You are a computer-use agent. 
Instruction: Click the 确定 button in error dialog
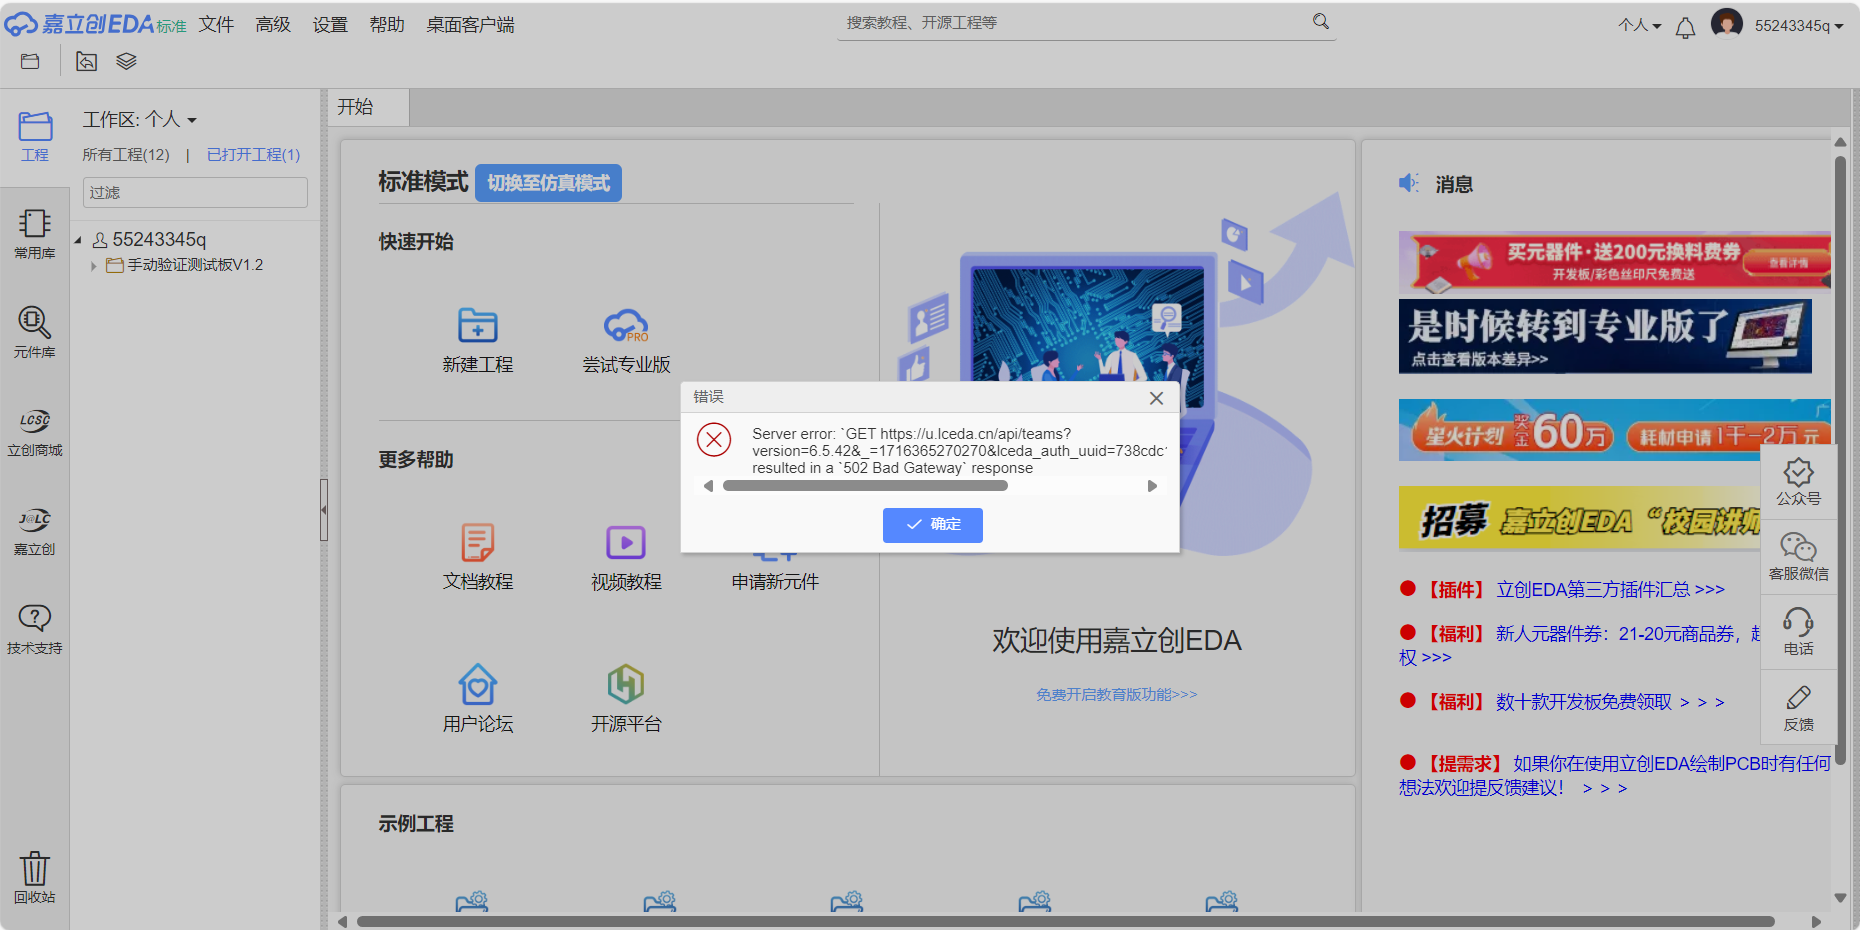[x=932, y=525]
